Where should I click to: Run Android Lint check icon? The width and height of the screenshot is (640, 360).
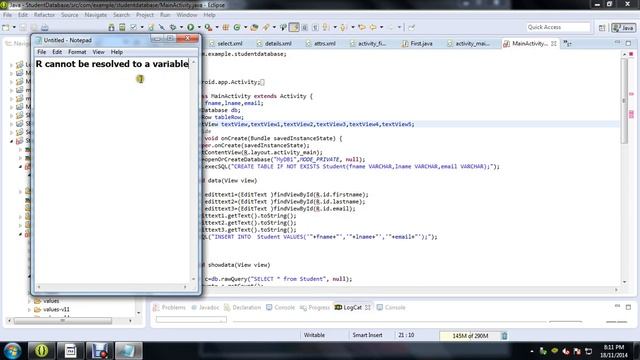pyautogui.click(x=133, y=27)
